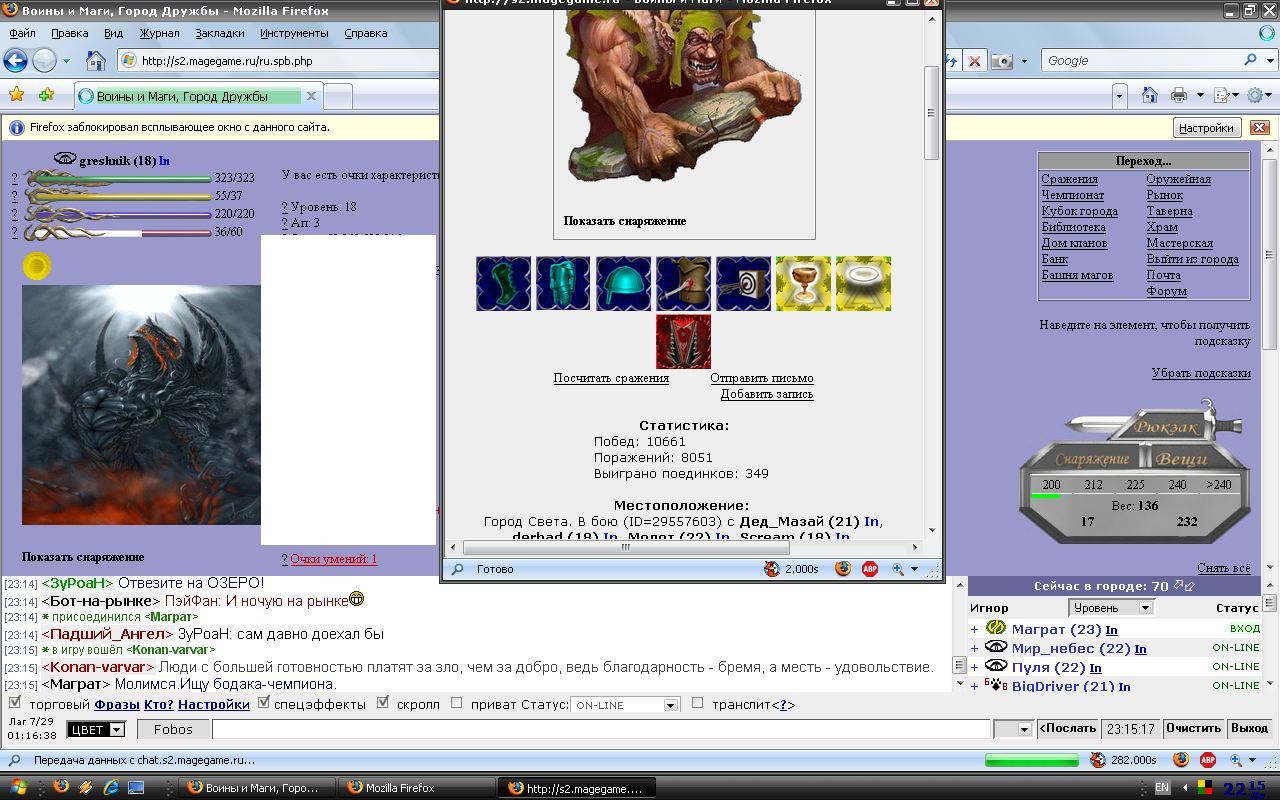Click the 'Настройки' button in the popup-blocked bar
1280x800 pixels.
coord(1206,128)
